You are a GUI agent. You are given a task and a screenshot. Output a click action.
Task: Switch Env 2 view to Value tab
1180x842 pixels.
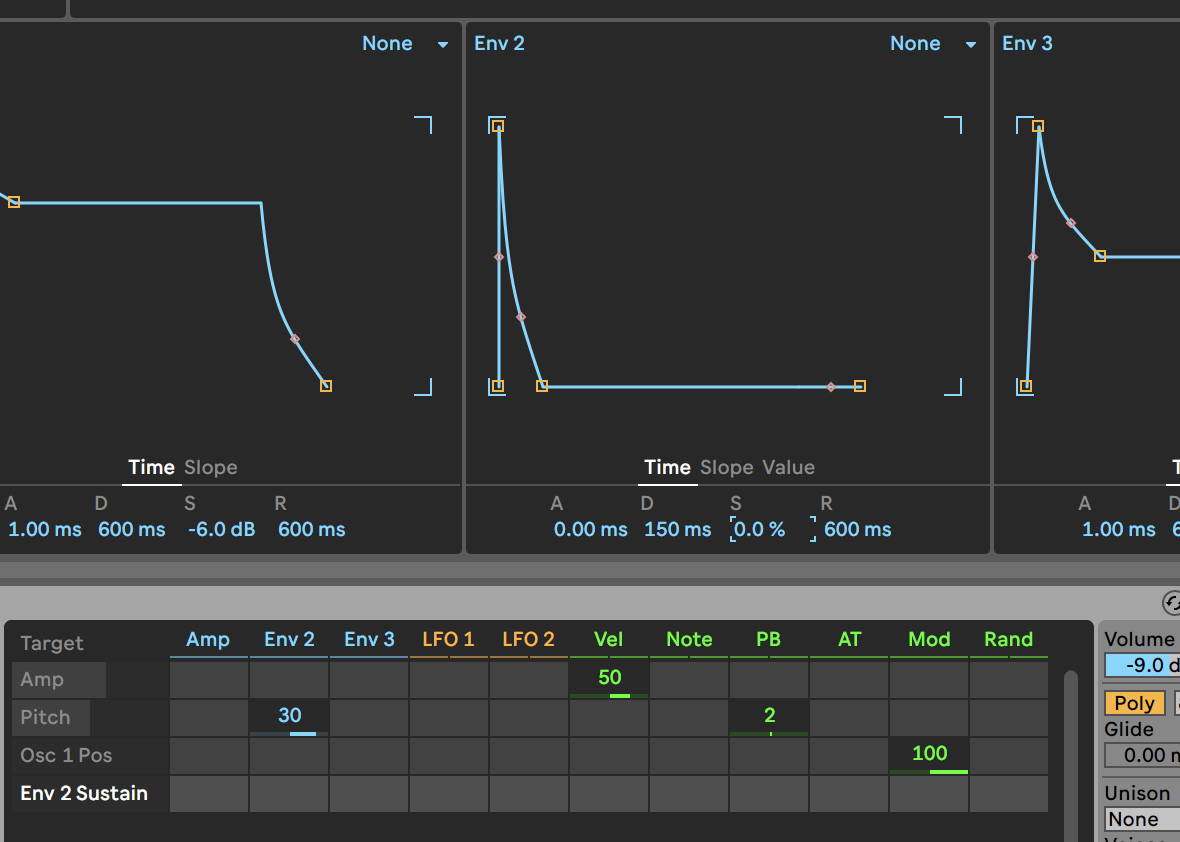coord(788,467)
